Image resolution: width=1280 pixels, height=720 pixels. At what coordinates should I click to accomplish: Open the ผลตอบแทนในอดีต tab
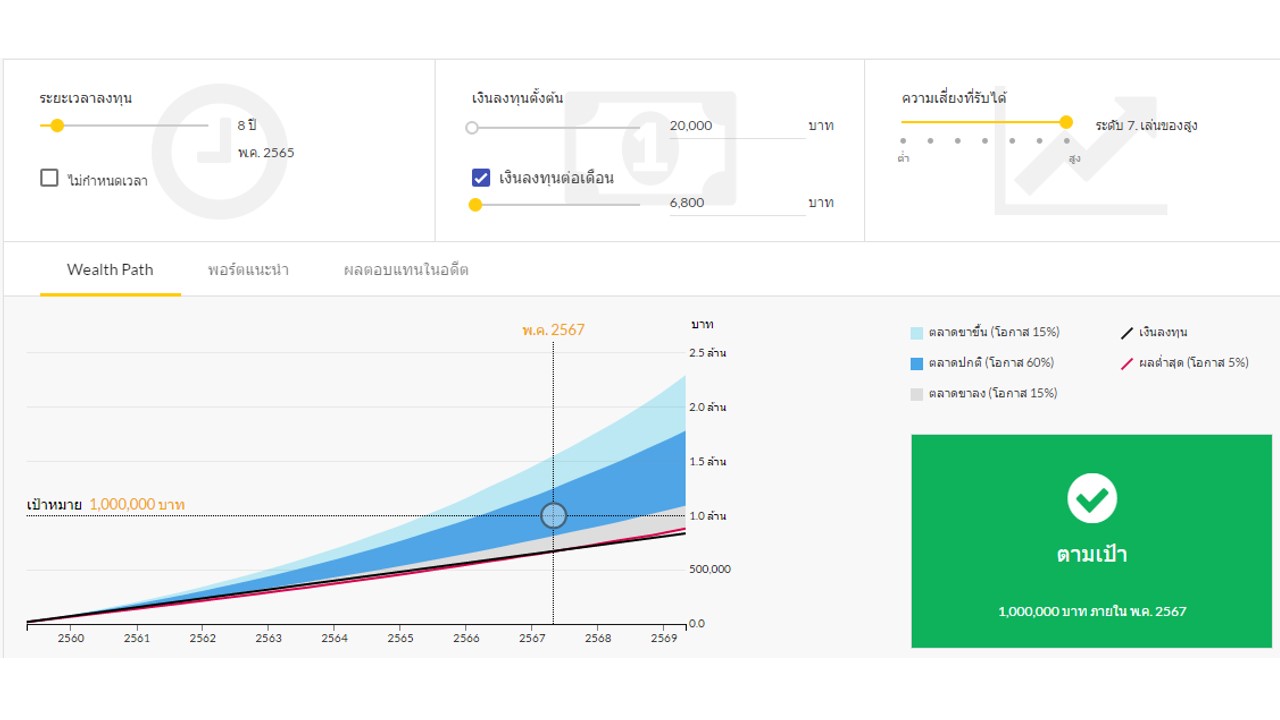pos(405,270)
